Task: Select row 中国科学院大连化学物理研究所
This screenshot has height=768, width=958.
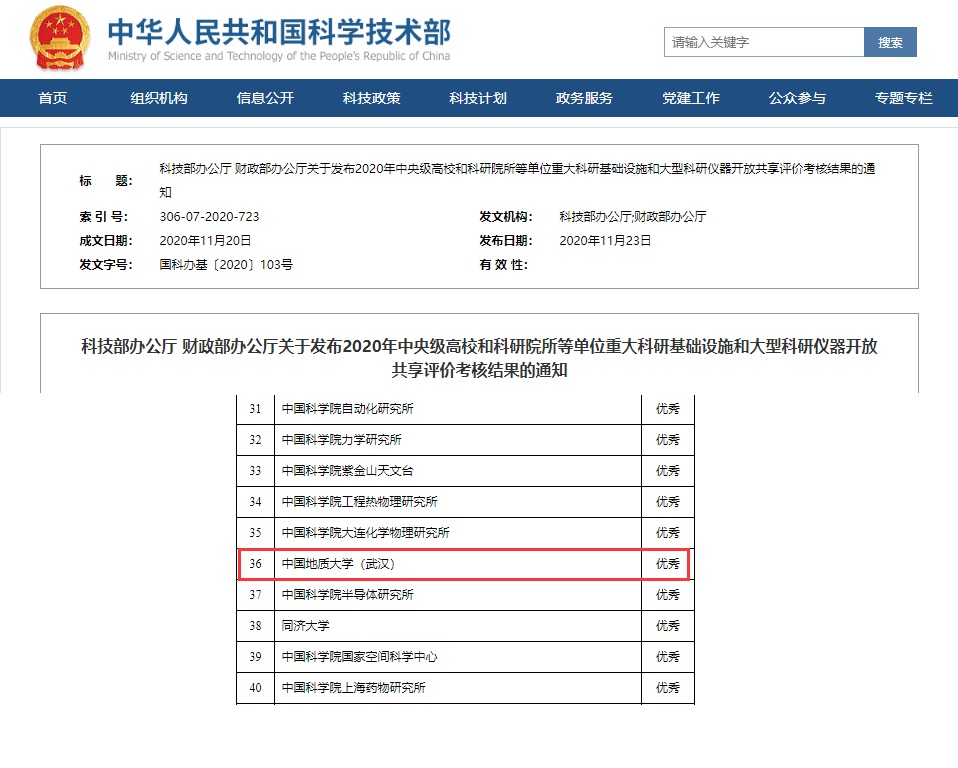Action: point(466,533)
